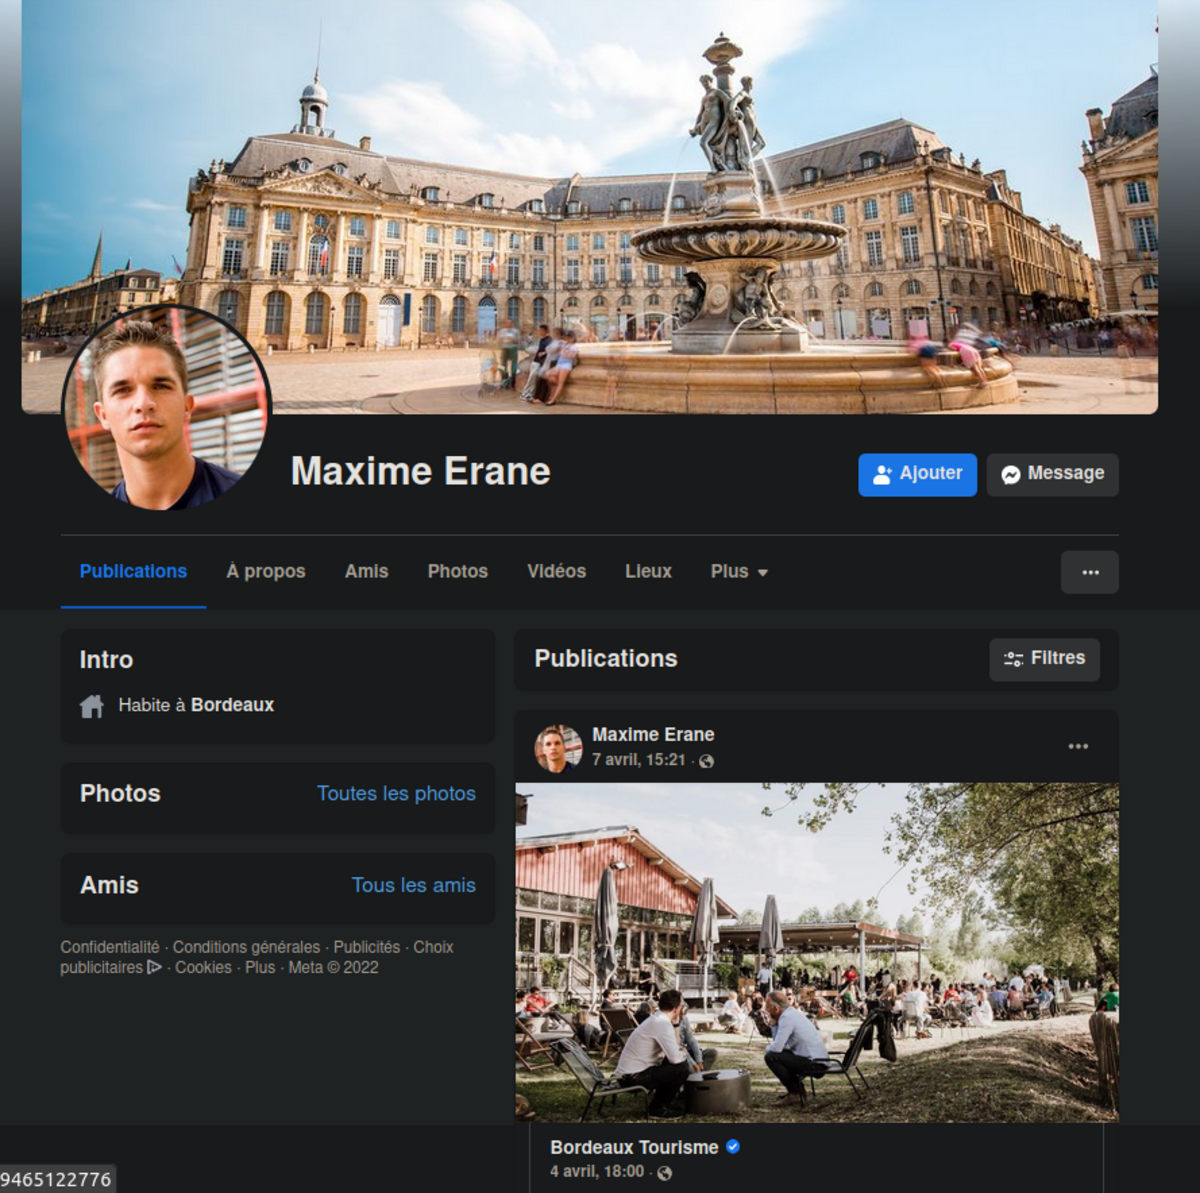Switch to the À propos tab
Image resolution: width=1200 pixels, height=1193 pixels.
(265, 572)
